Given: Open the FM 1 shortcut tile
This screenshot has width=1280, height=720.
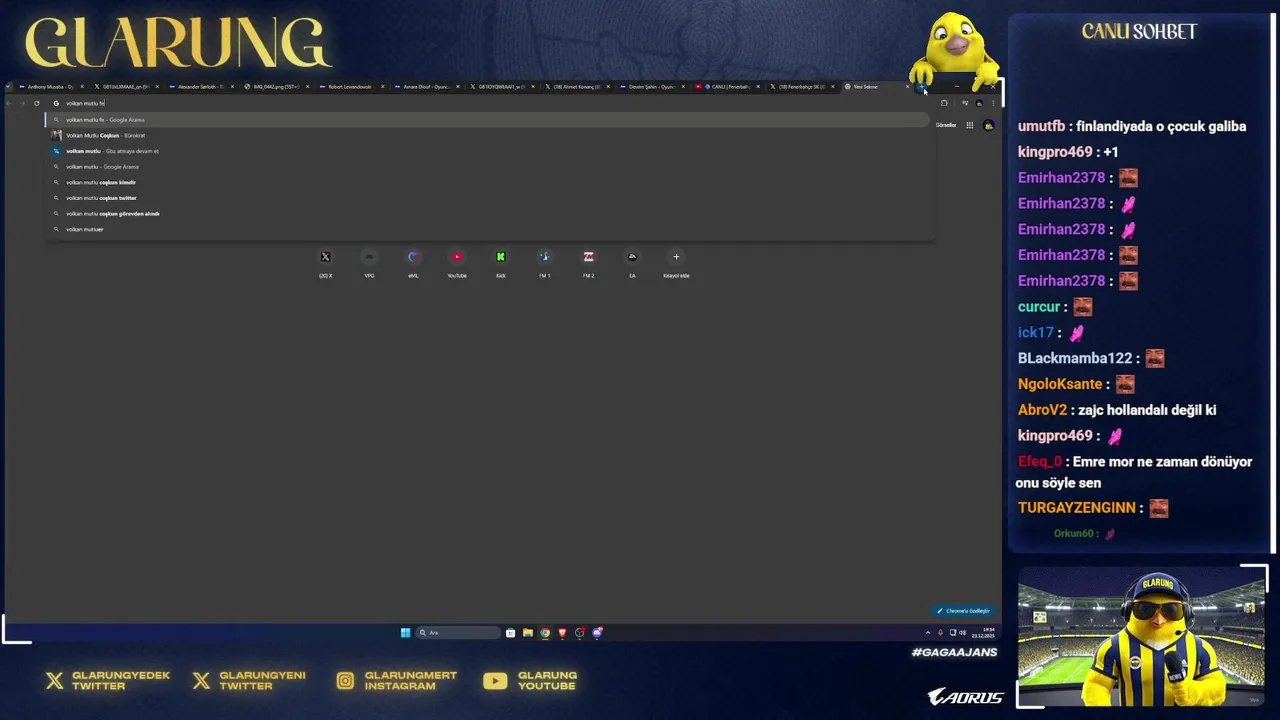Looking at the screenshot, I should (x=545, y=262).
